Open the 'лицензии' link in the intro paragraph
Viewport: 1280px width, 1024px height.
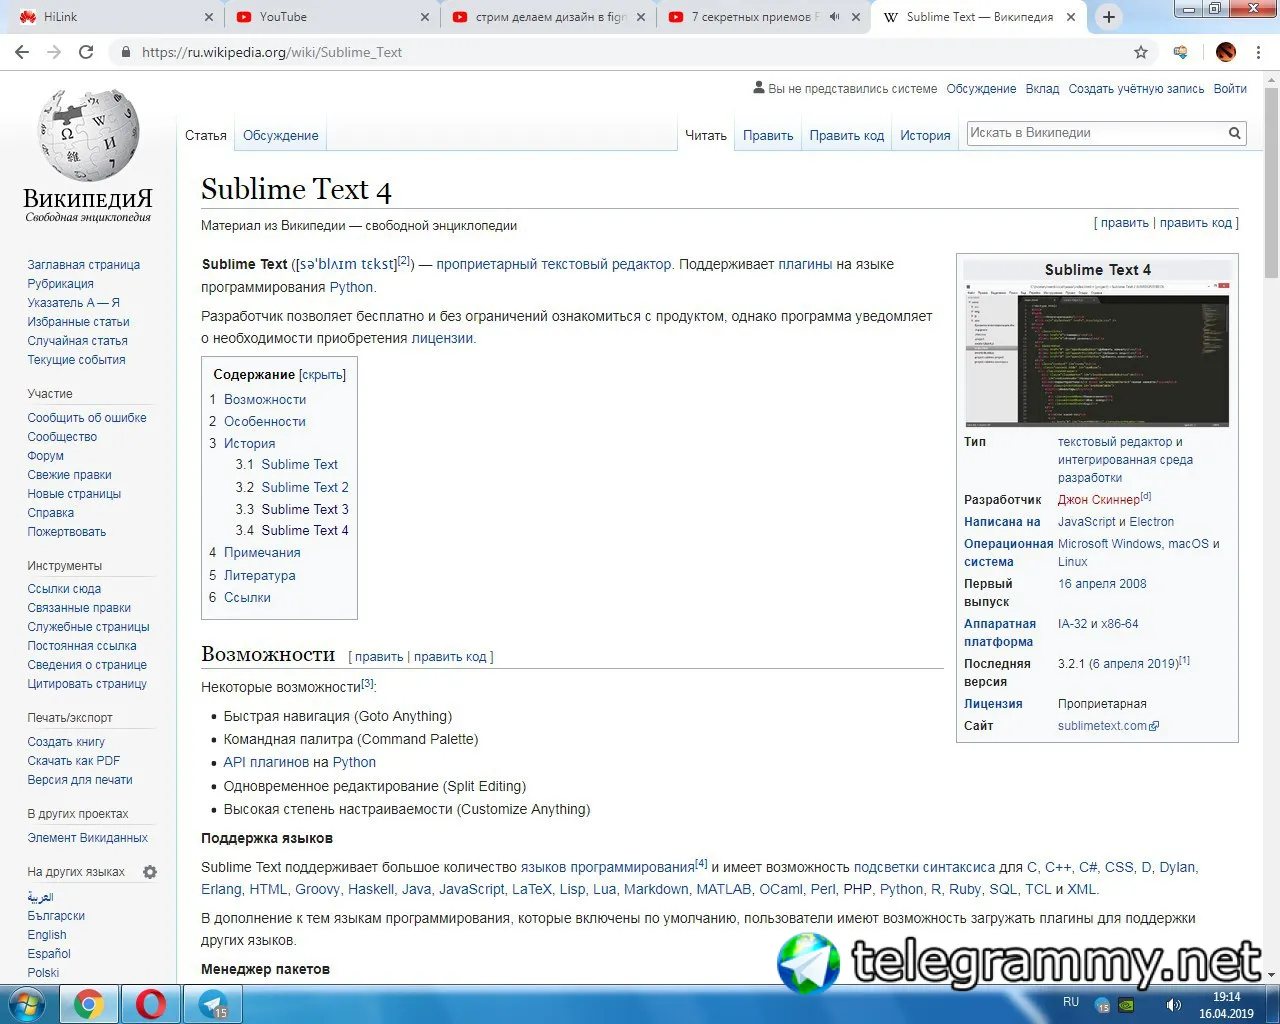click(x=442, y=338)
